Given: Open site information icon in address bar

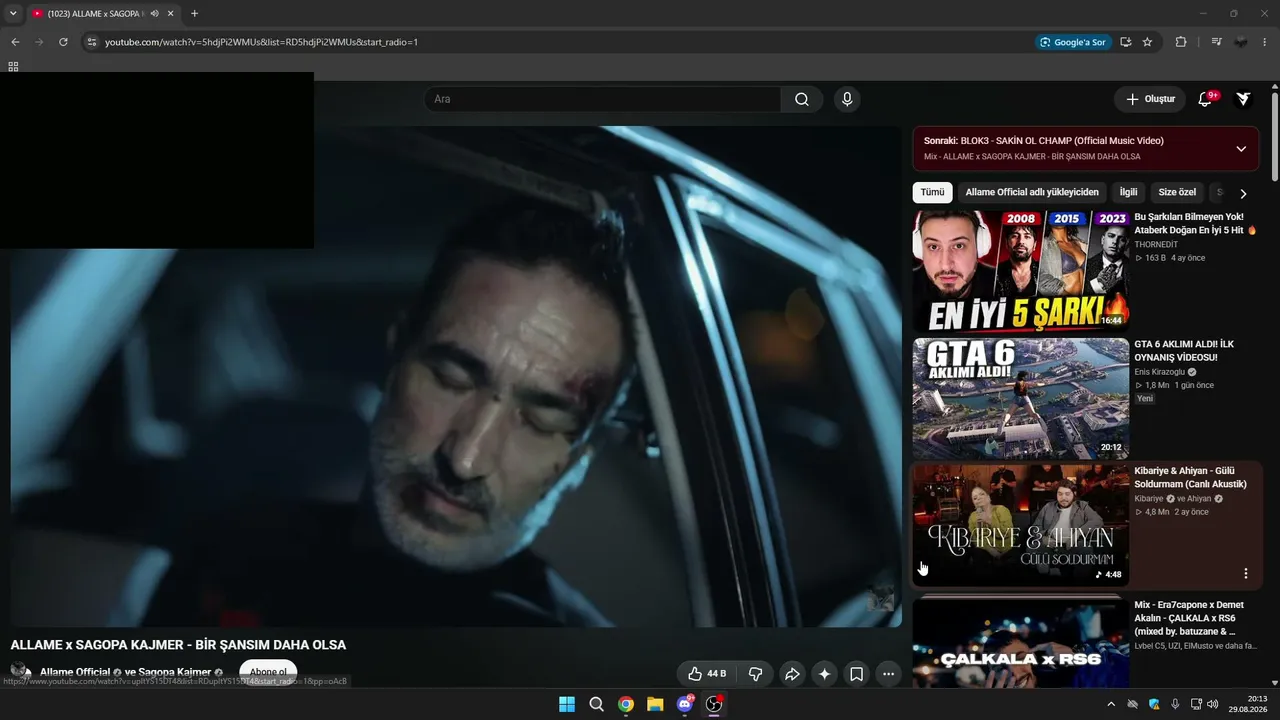Looking at the screenshot, I should click(x=92, y=42).
